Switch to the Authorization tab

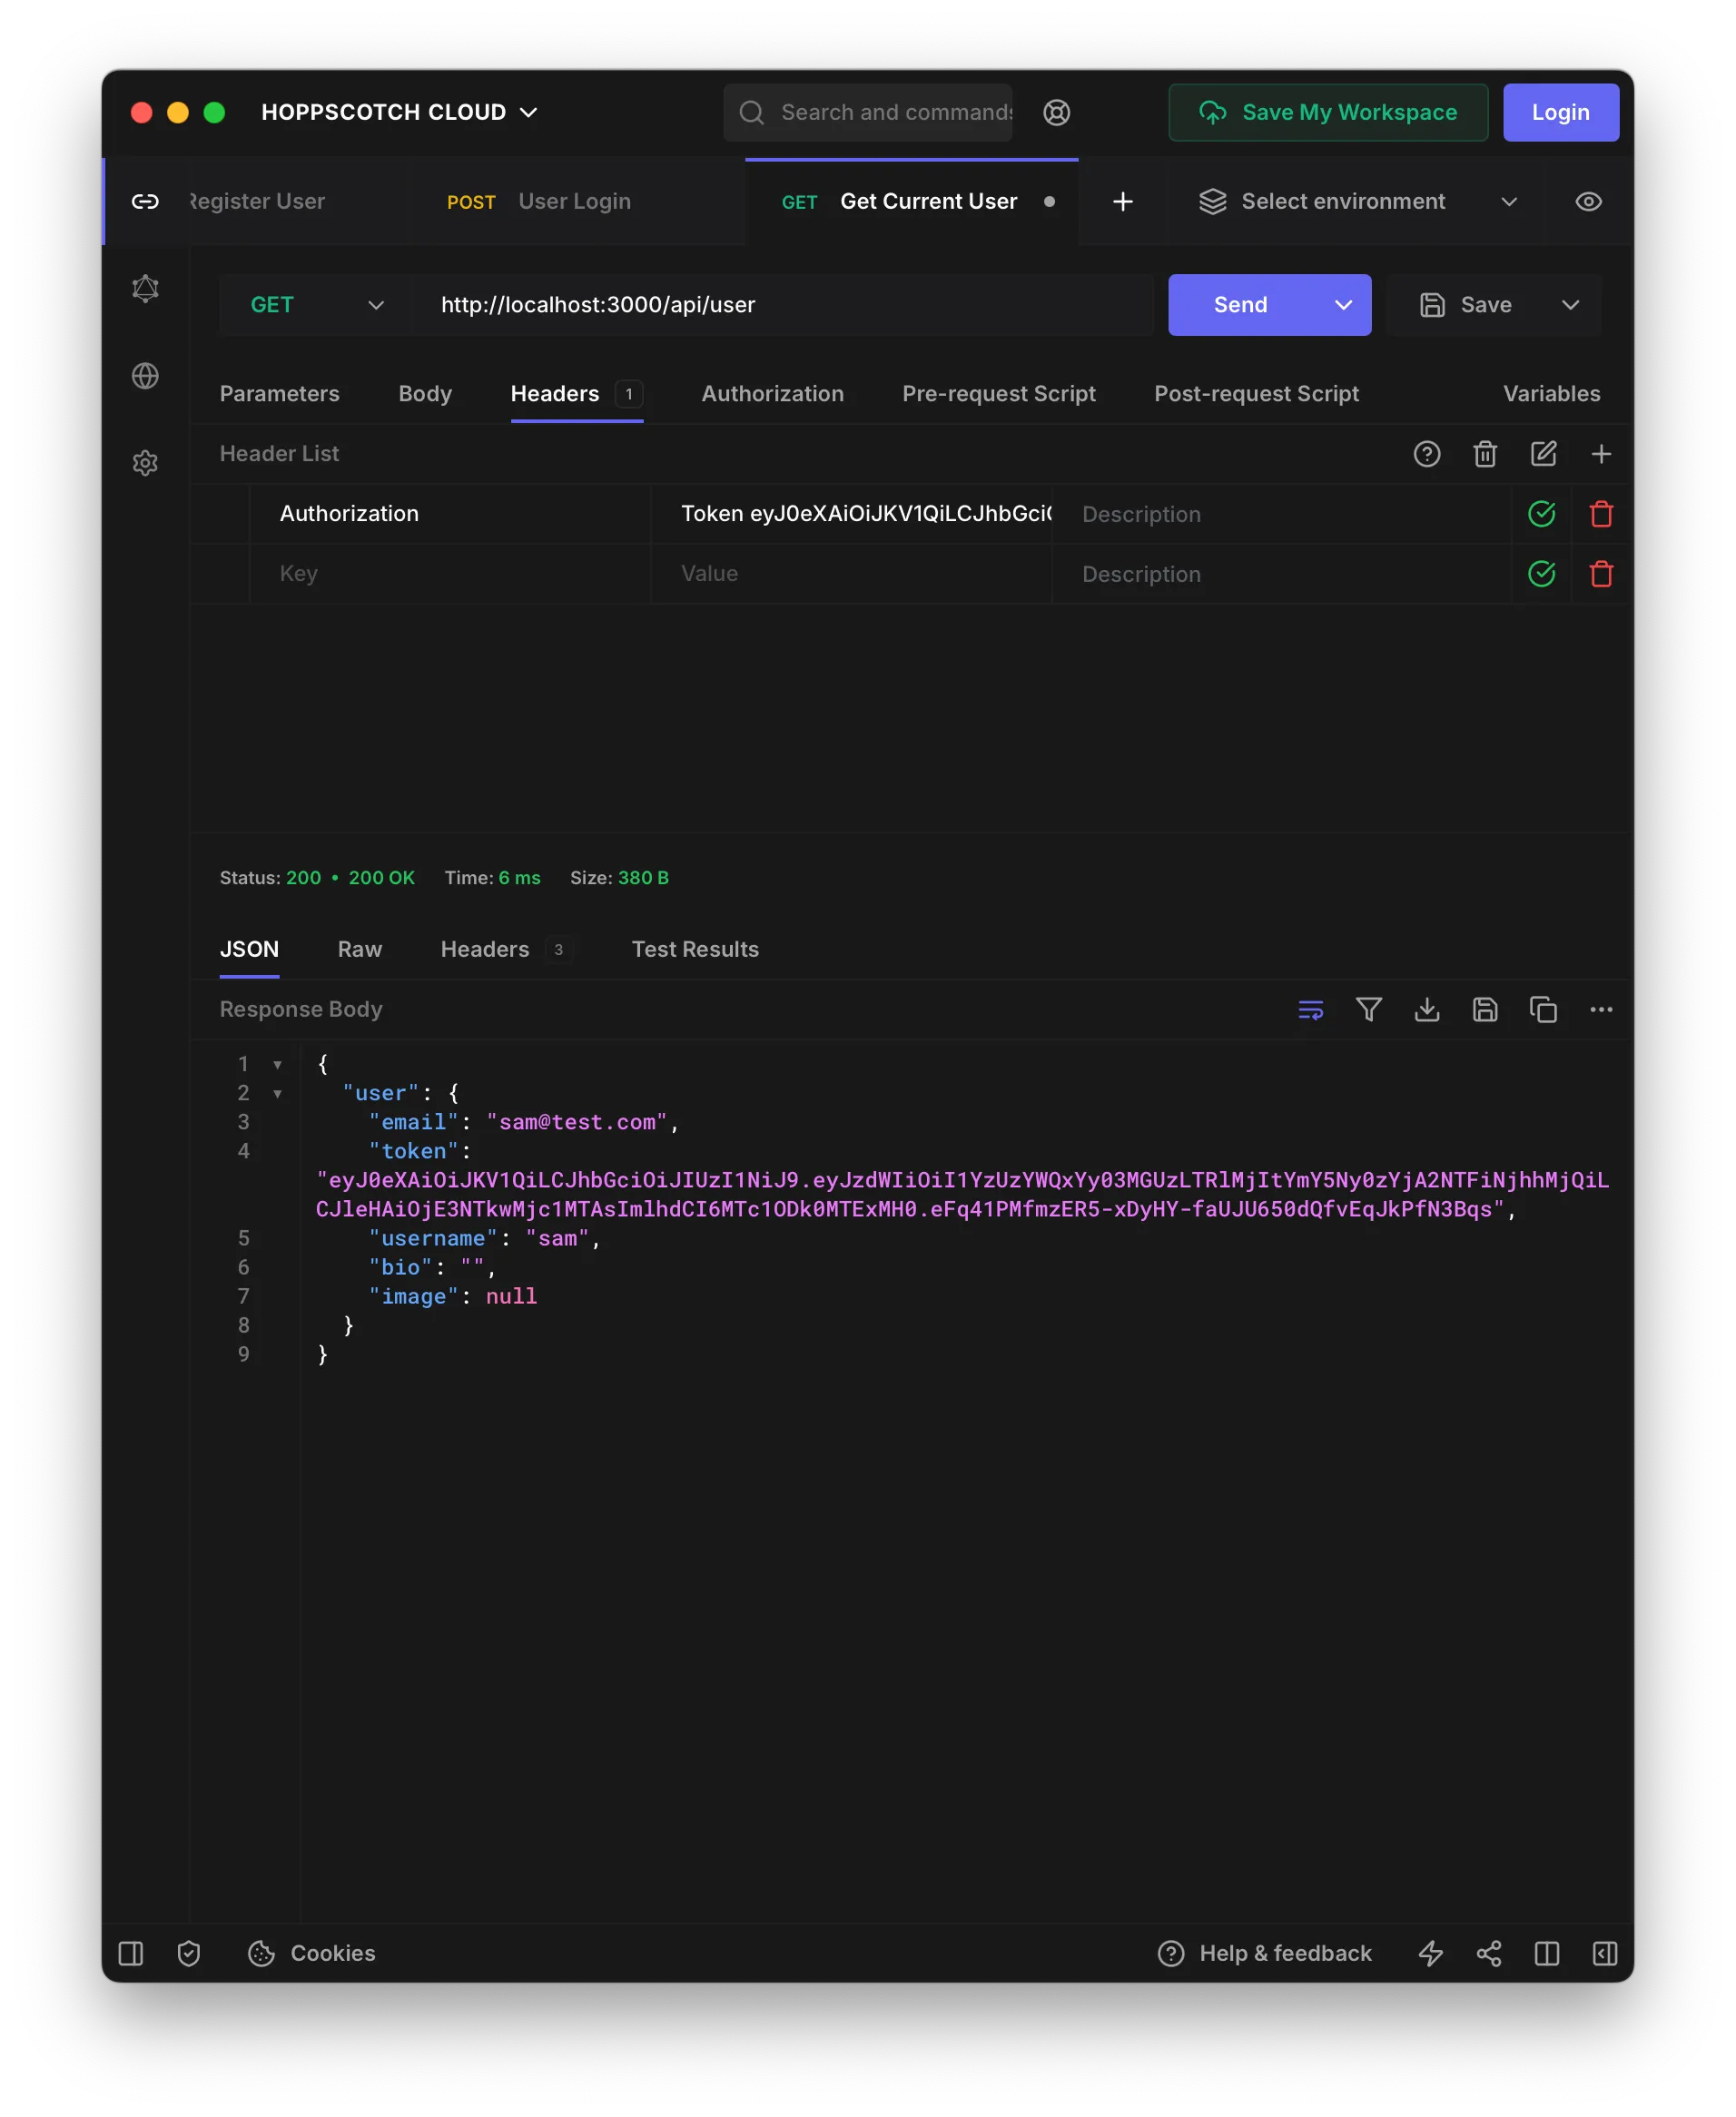[772, 394]
